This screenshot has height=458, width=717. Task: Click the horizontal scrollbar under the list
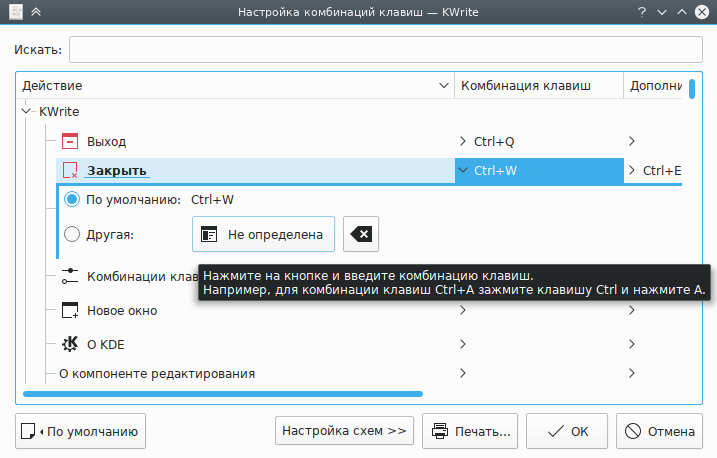(222, 394)
